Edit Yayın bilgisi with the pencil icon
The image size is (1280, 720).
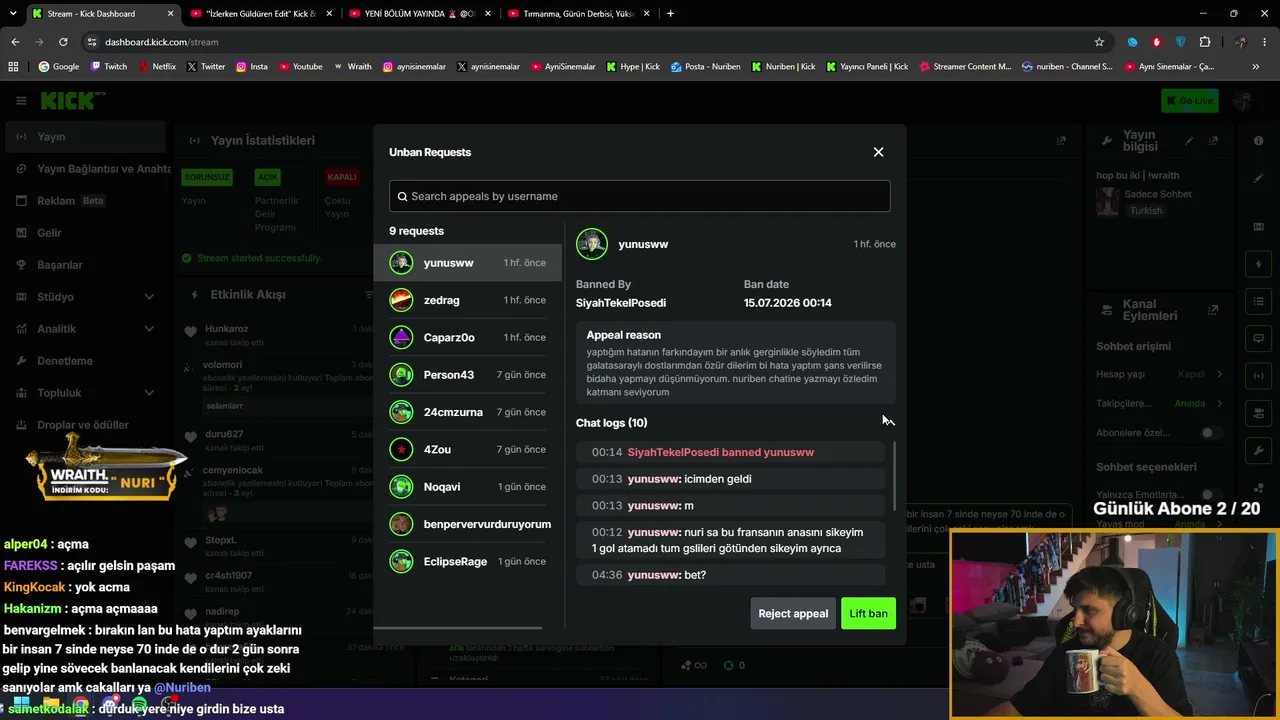(x=1189, y=141)
